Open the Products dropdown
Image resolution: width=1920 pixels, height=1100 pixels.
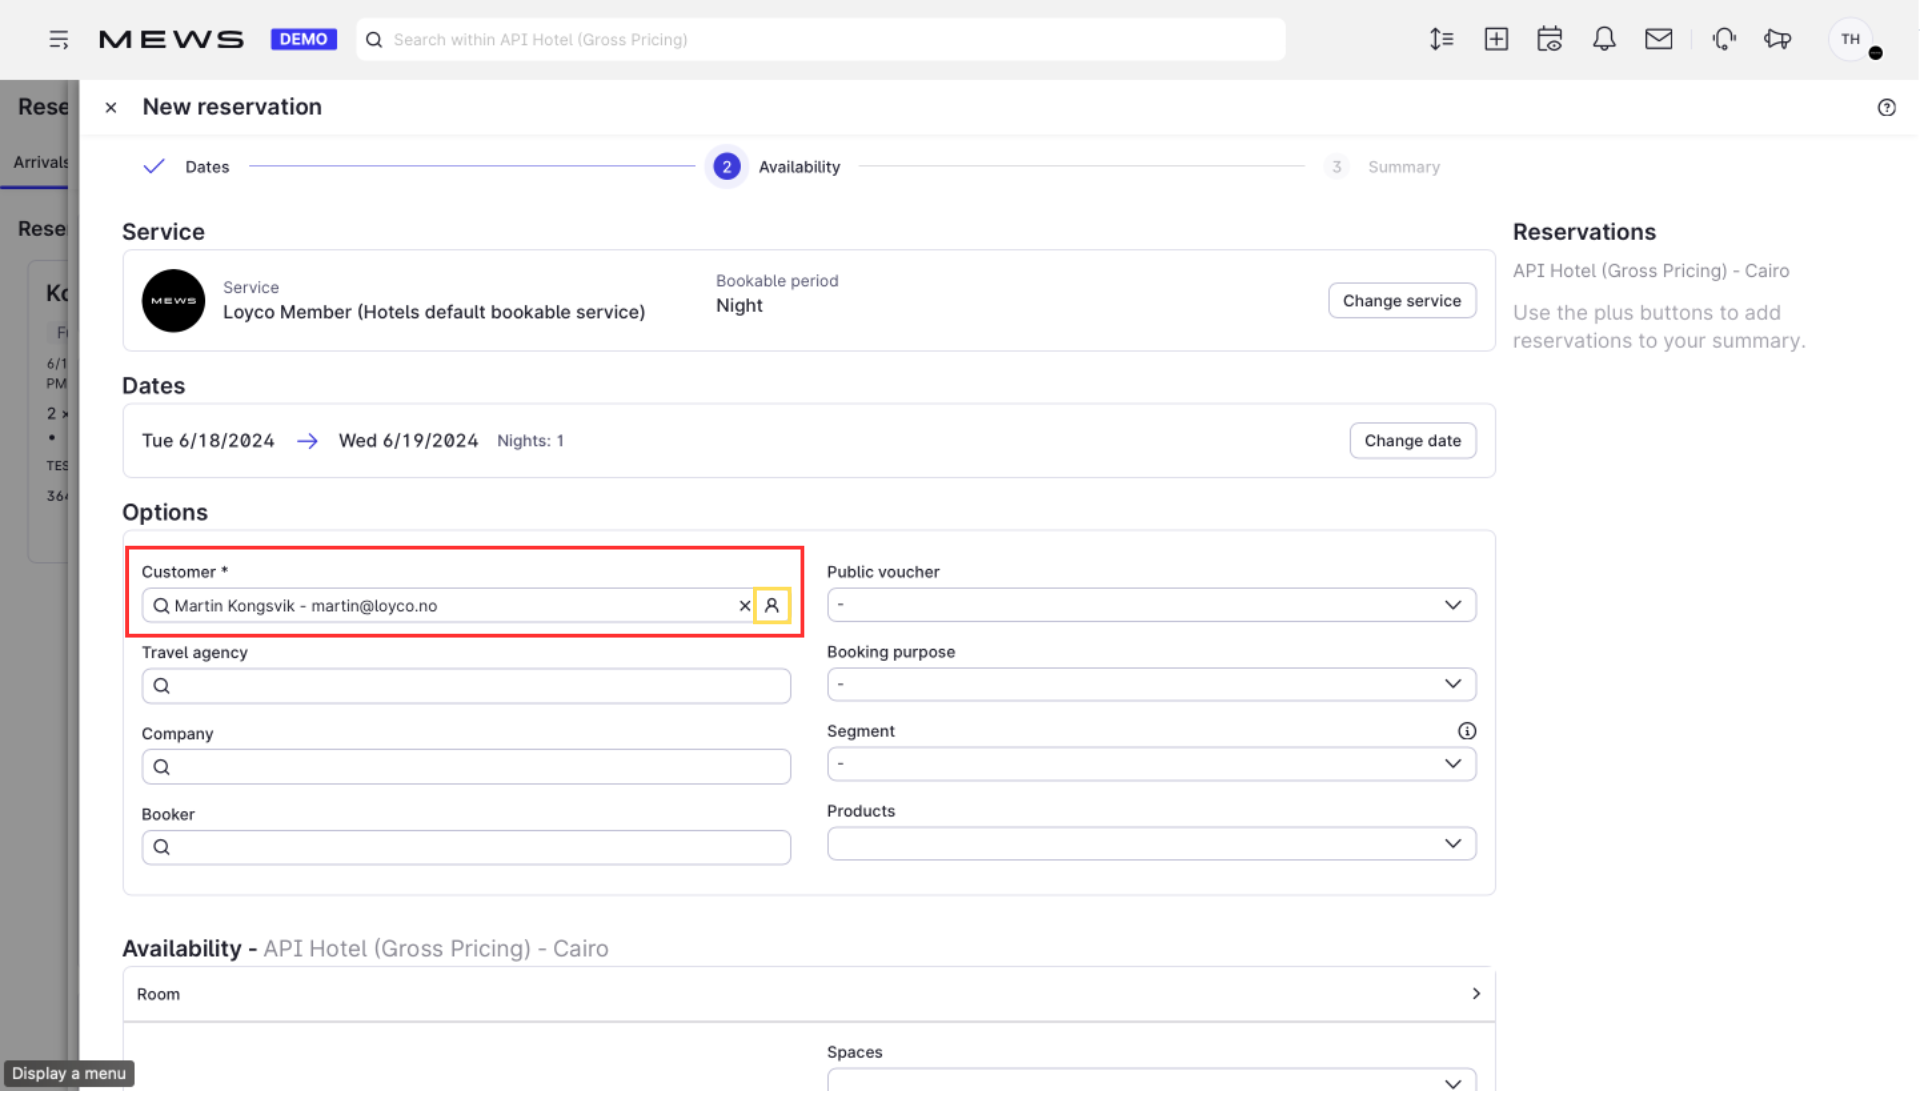(1151, 845)
